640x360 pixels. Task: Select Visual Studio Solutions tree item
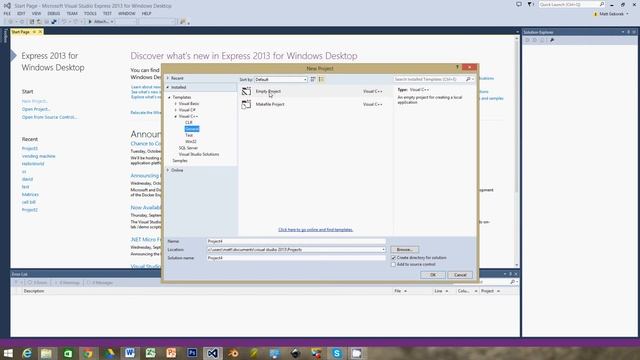[x=199, y=154]
